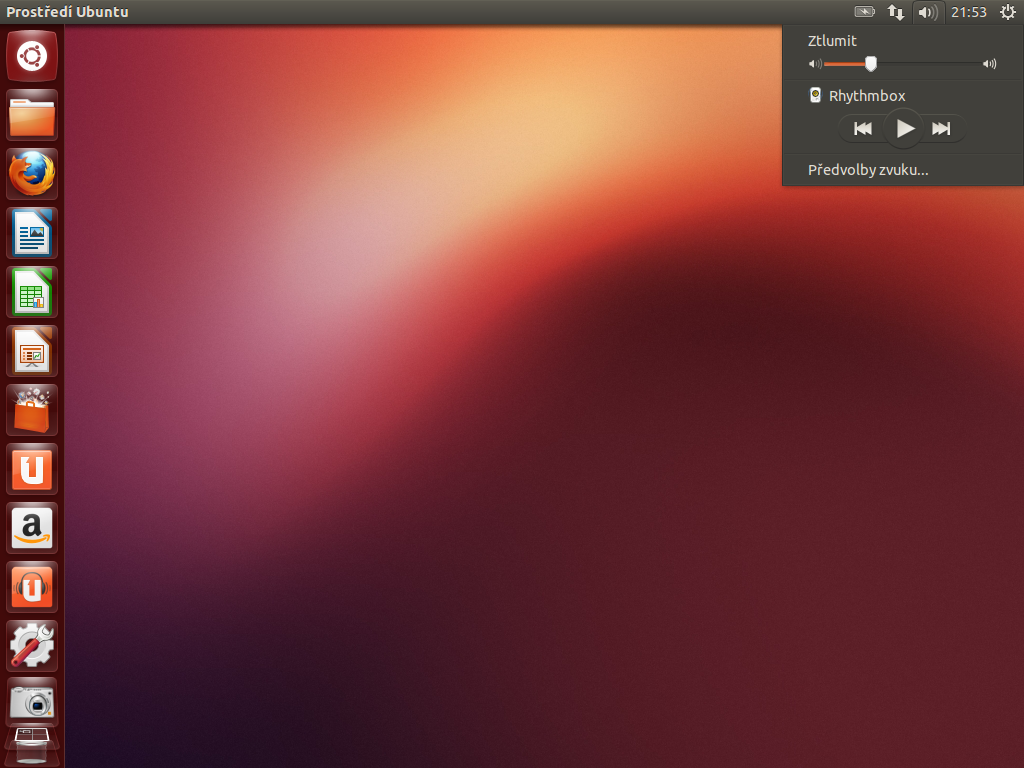1024x768 pixels.
Task: Close the sound menu via speaker indicator
Action: point(928,12)
